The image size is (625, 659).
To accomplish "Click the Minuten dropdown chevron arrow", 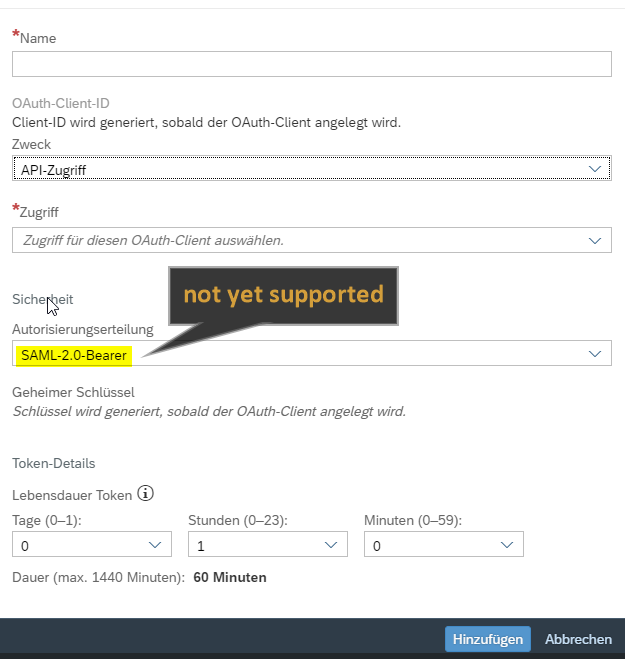I will tap(508, 545).
